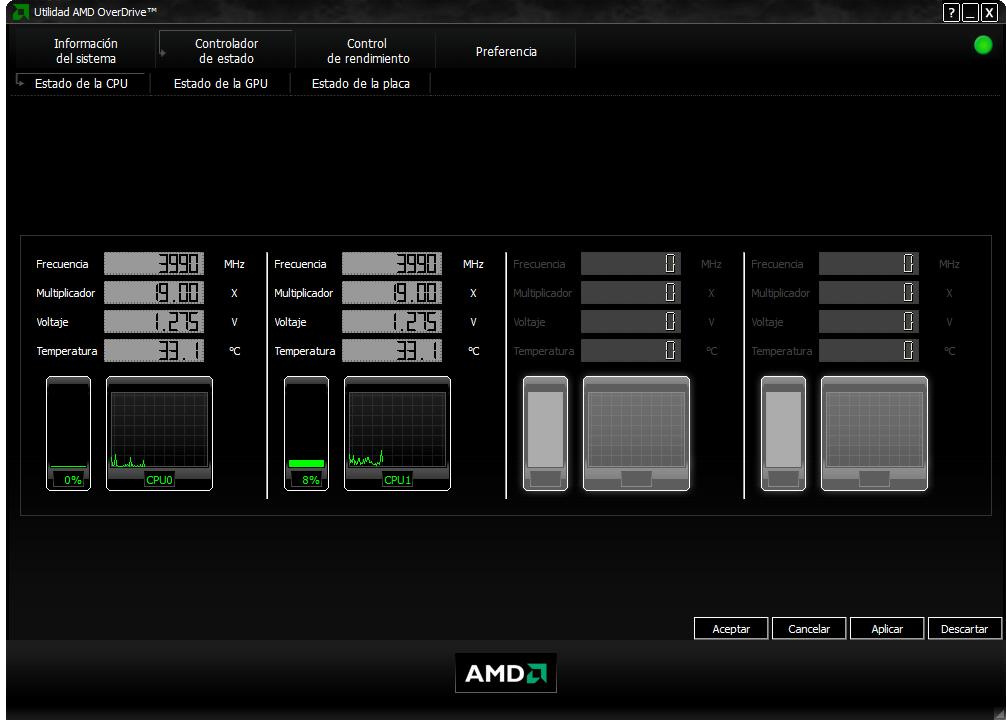1006x720 pixels.
Task: Click the AMD OverDrive title bar icon
Action: pos(20,12)
